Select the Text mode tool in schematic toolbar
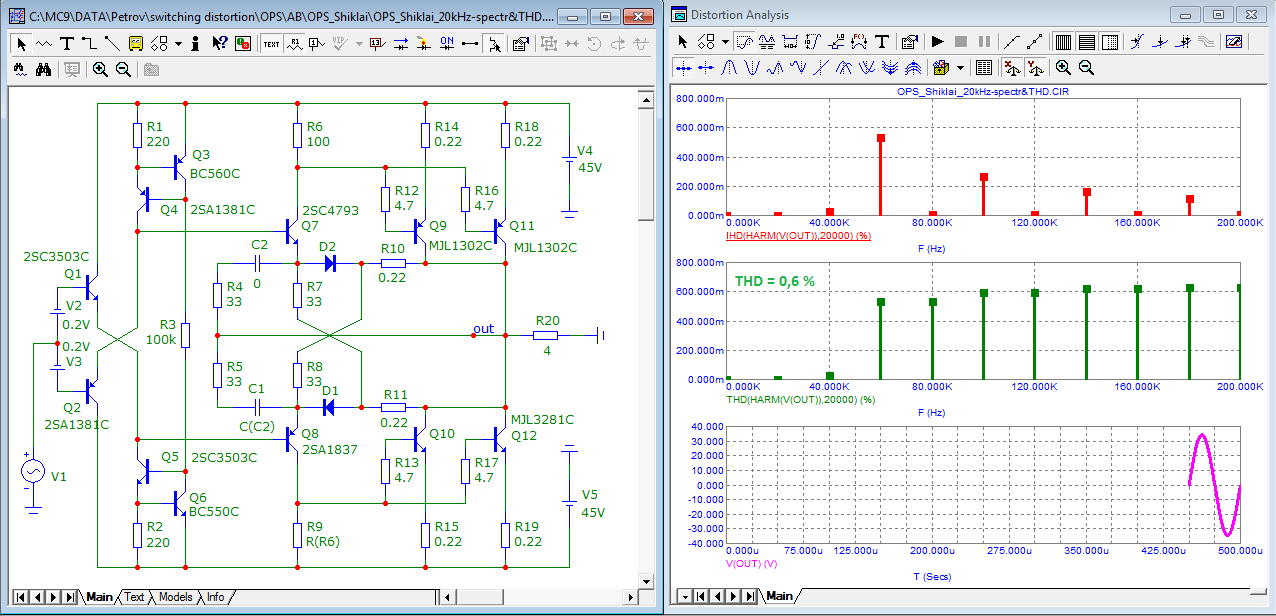 point(67,44)
